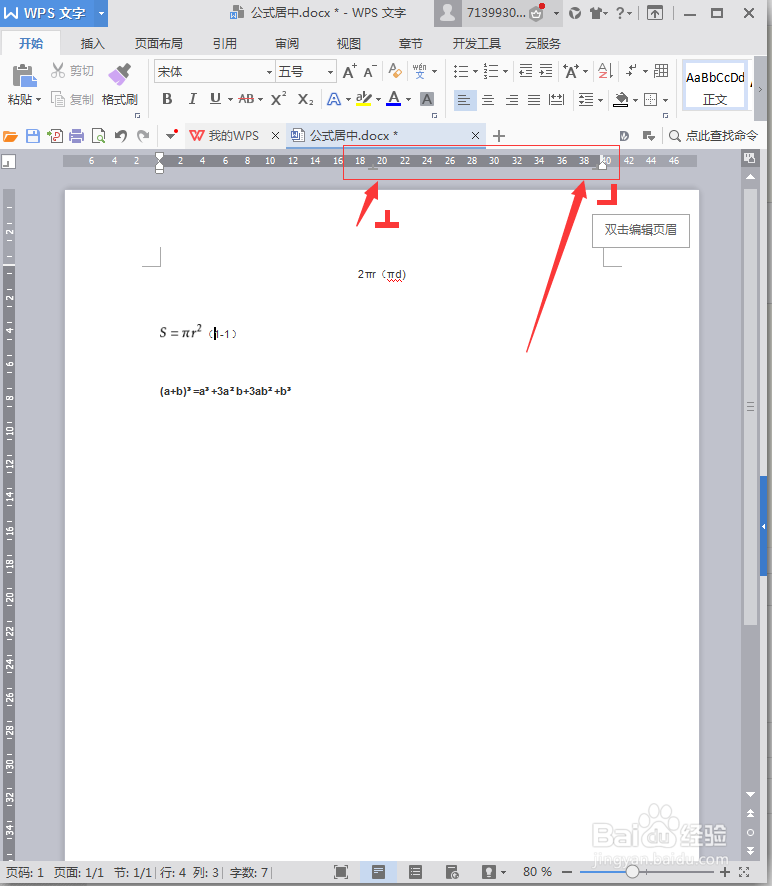Viewport: 772px width, 886px height.
Task: Enable justify alignment button
Action: 534,100
